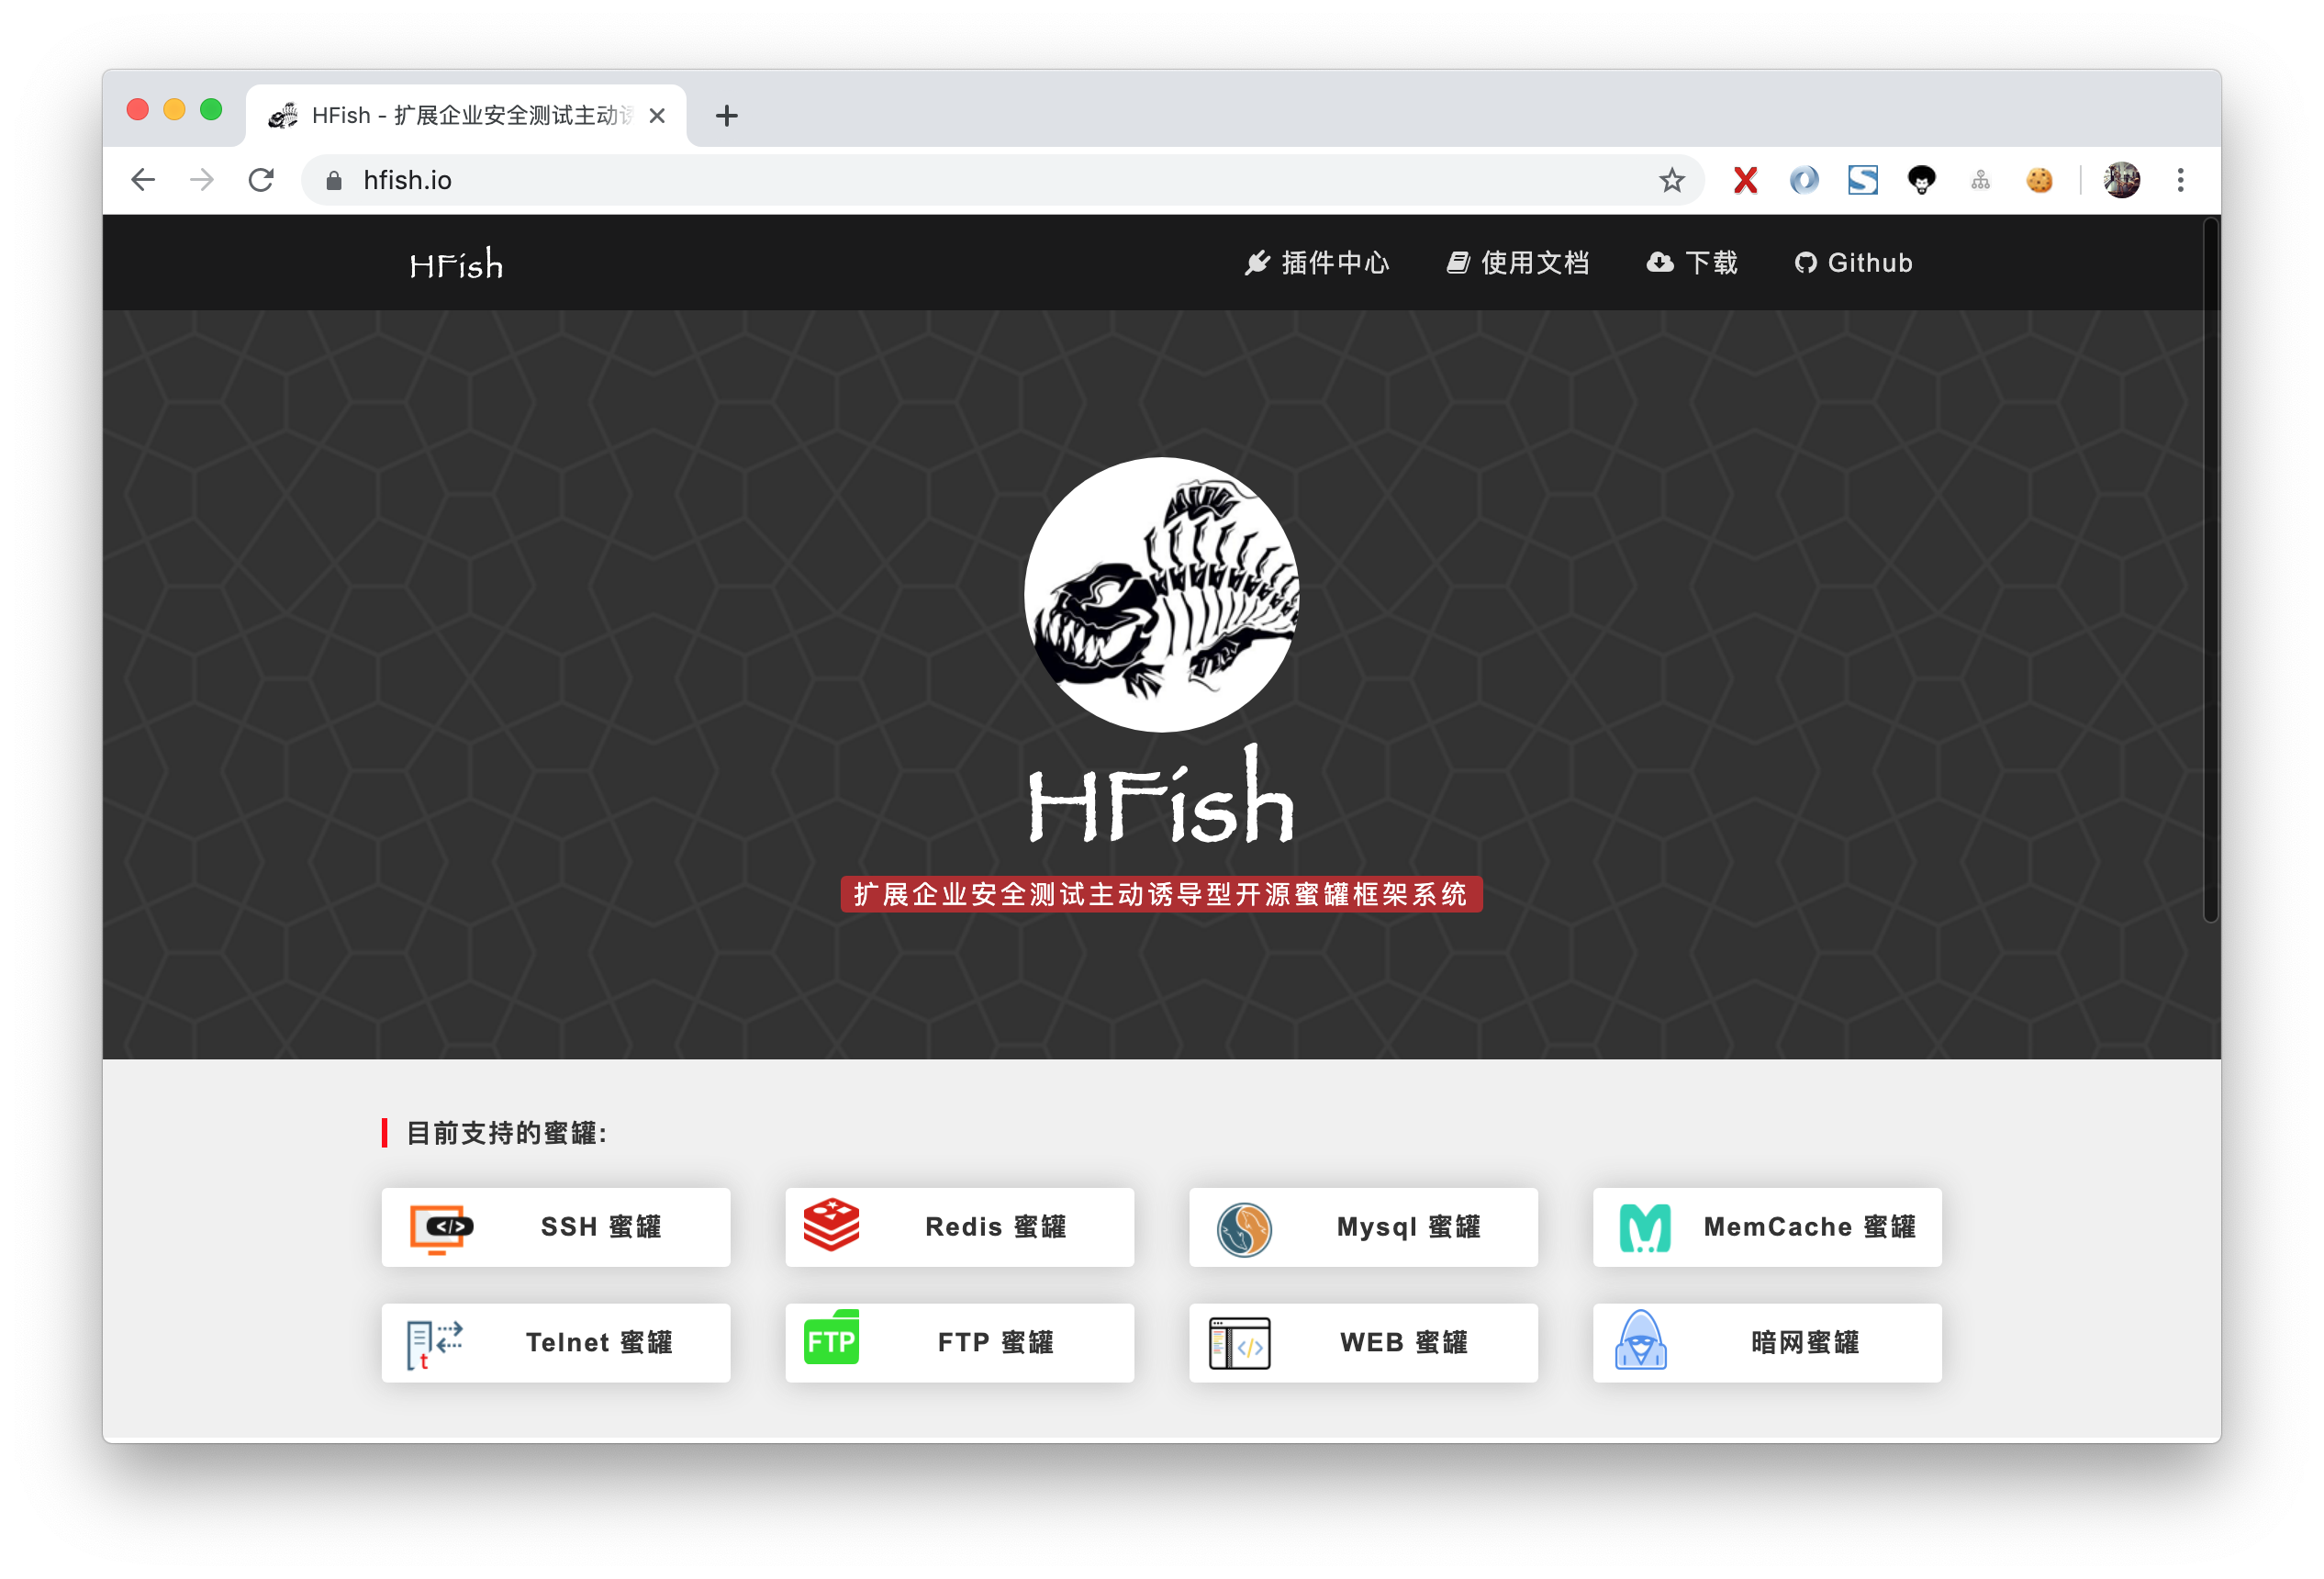The height and width of the screenshot is (1579, 2324).
Task: Open the Github link in navbar
Action: click(x=1853, y=263)
